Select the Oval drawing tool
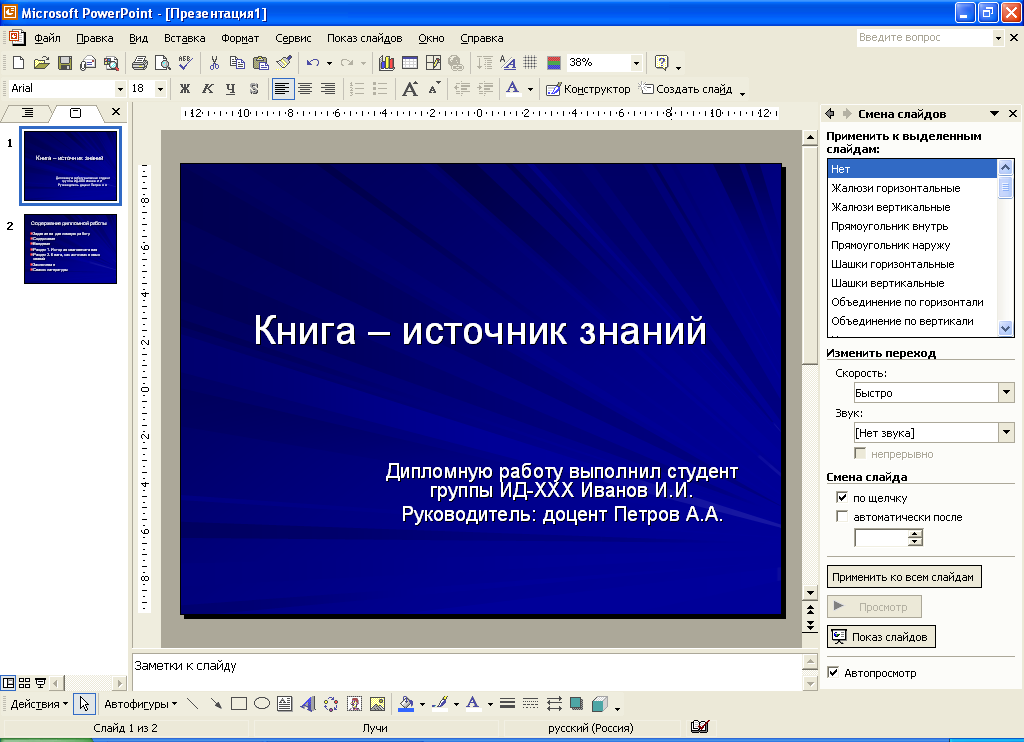Image resolution: width=1024 pixels, height=742 pixels. point(262,703)
